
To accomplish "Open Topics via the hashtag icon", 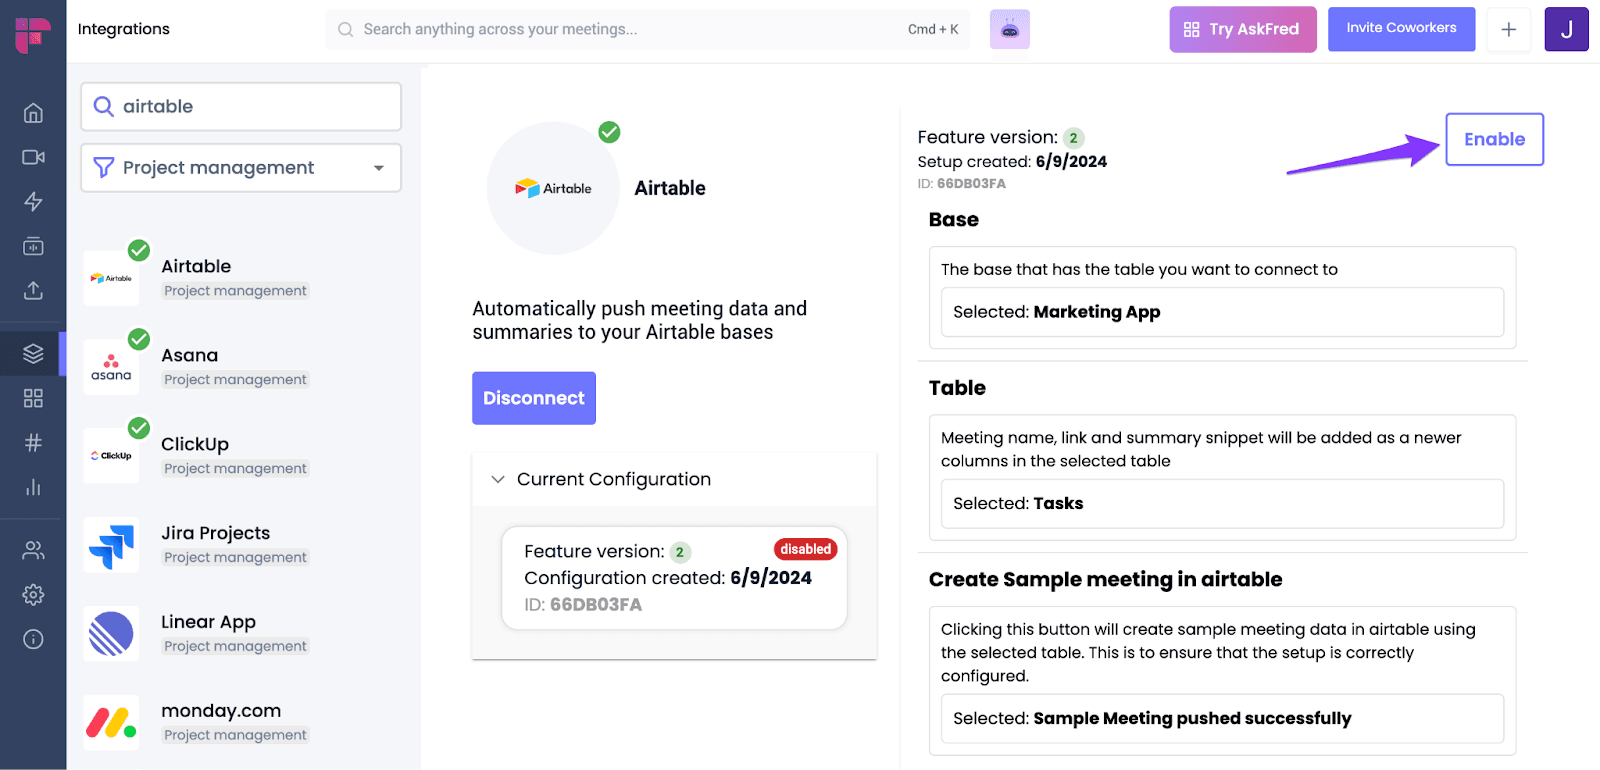I will point(33,442).
